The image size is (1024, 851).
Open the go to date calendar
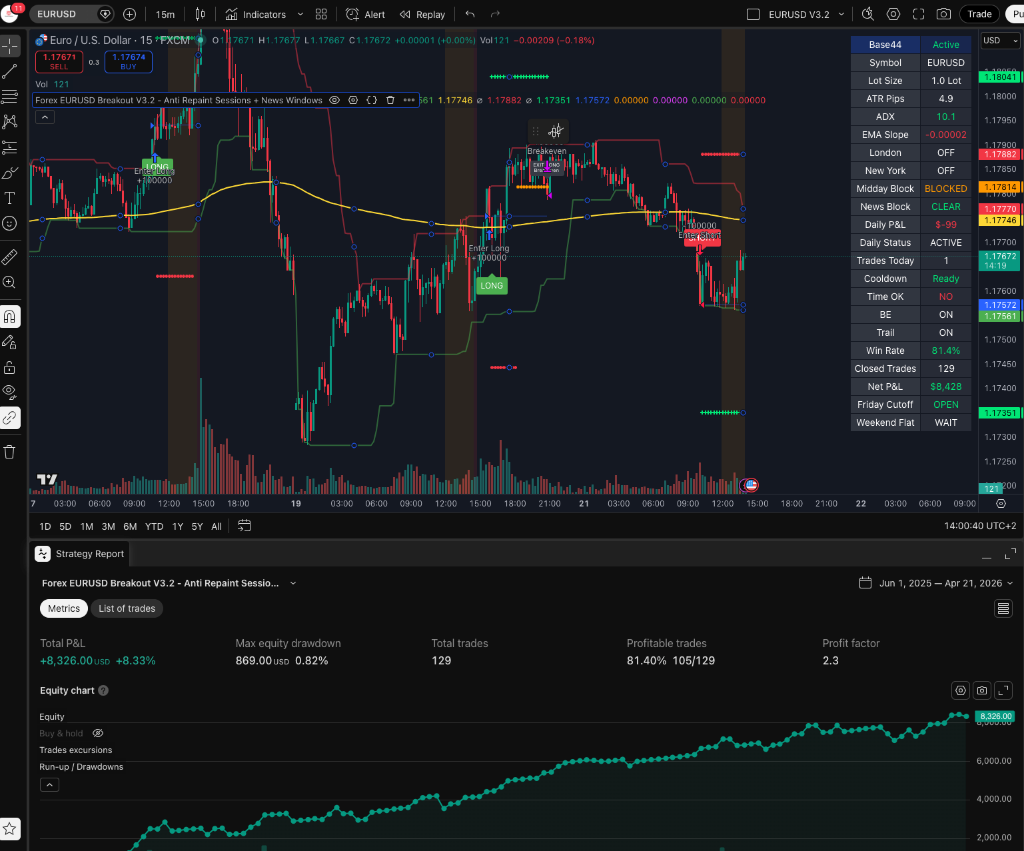pyautogui.click(x=244, y=526)
